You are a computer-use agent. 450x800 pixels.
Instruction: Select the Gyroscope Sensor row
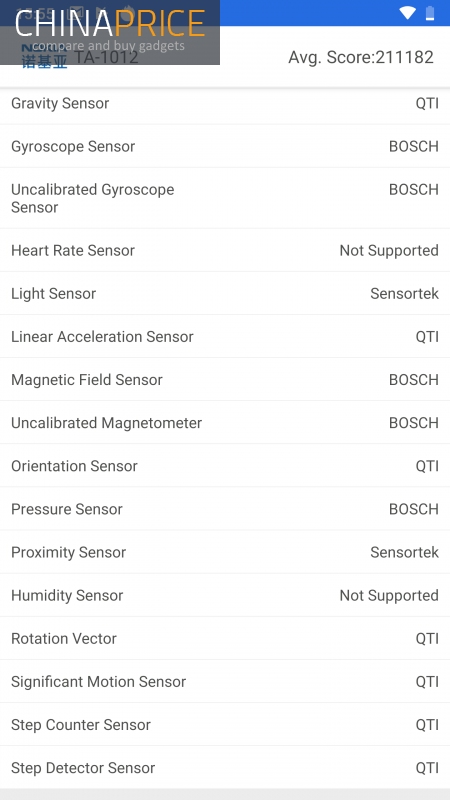pos(225,146)
